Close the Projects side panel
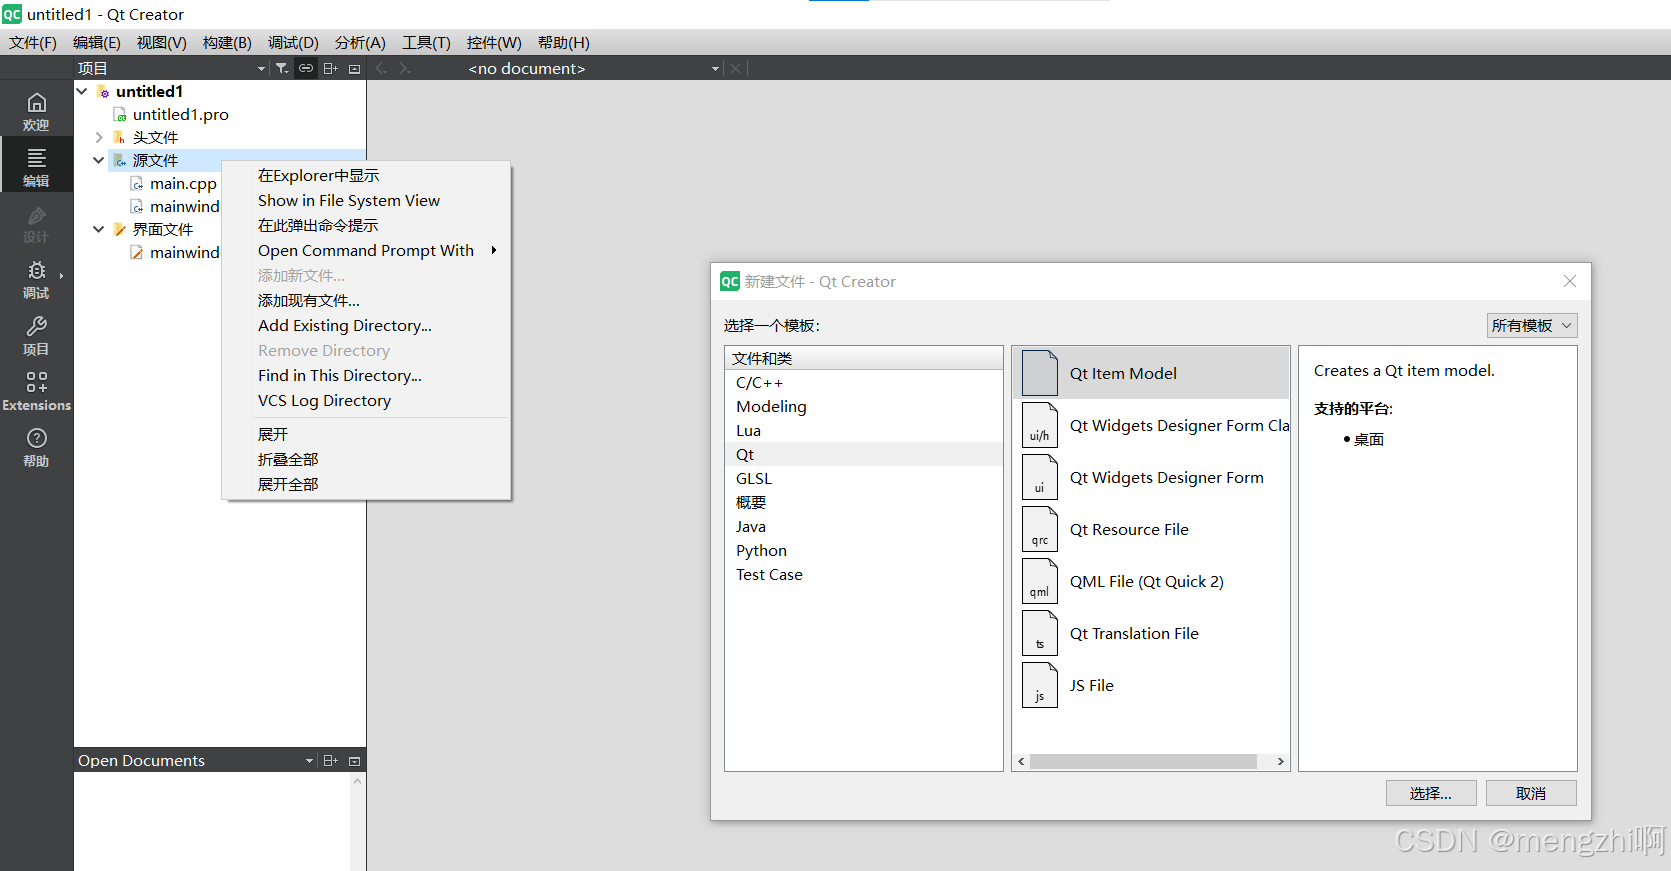1671x871 pixels. tap(354, 68)
